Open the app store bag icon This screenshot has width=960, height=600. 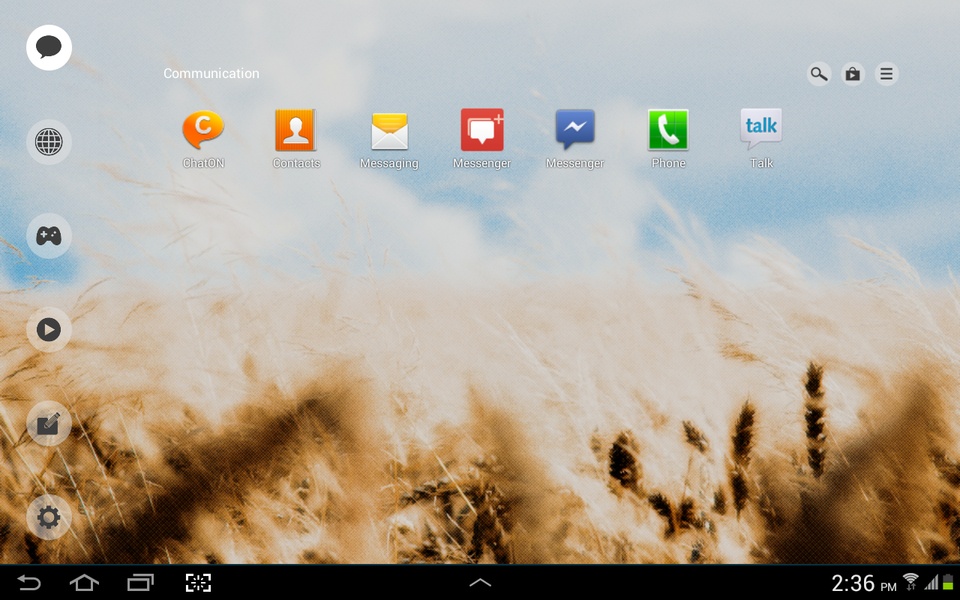click(853, 74)
